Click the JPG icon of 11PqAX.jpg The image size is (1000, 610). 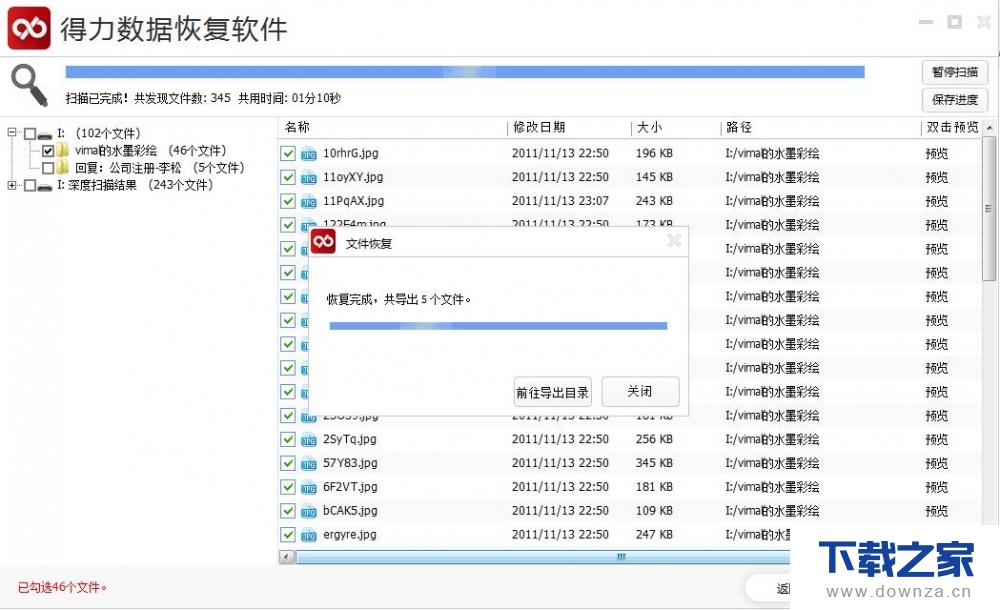pos(309,202)
